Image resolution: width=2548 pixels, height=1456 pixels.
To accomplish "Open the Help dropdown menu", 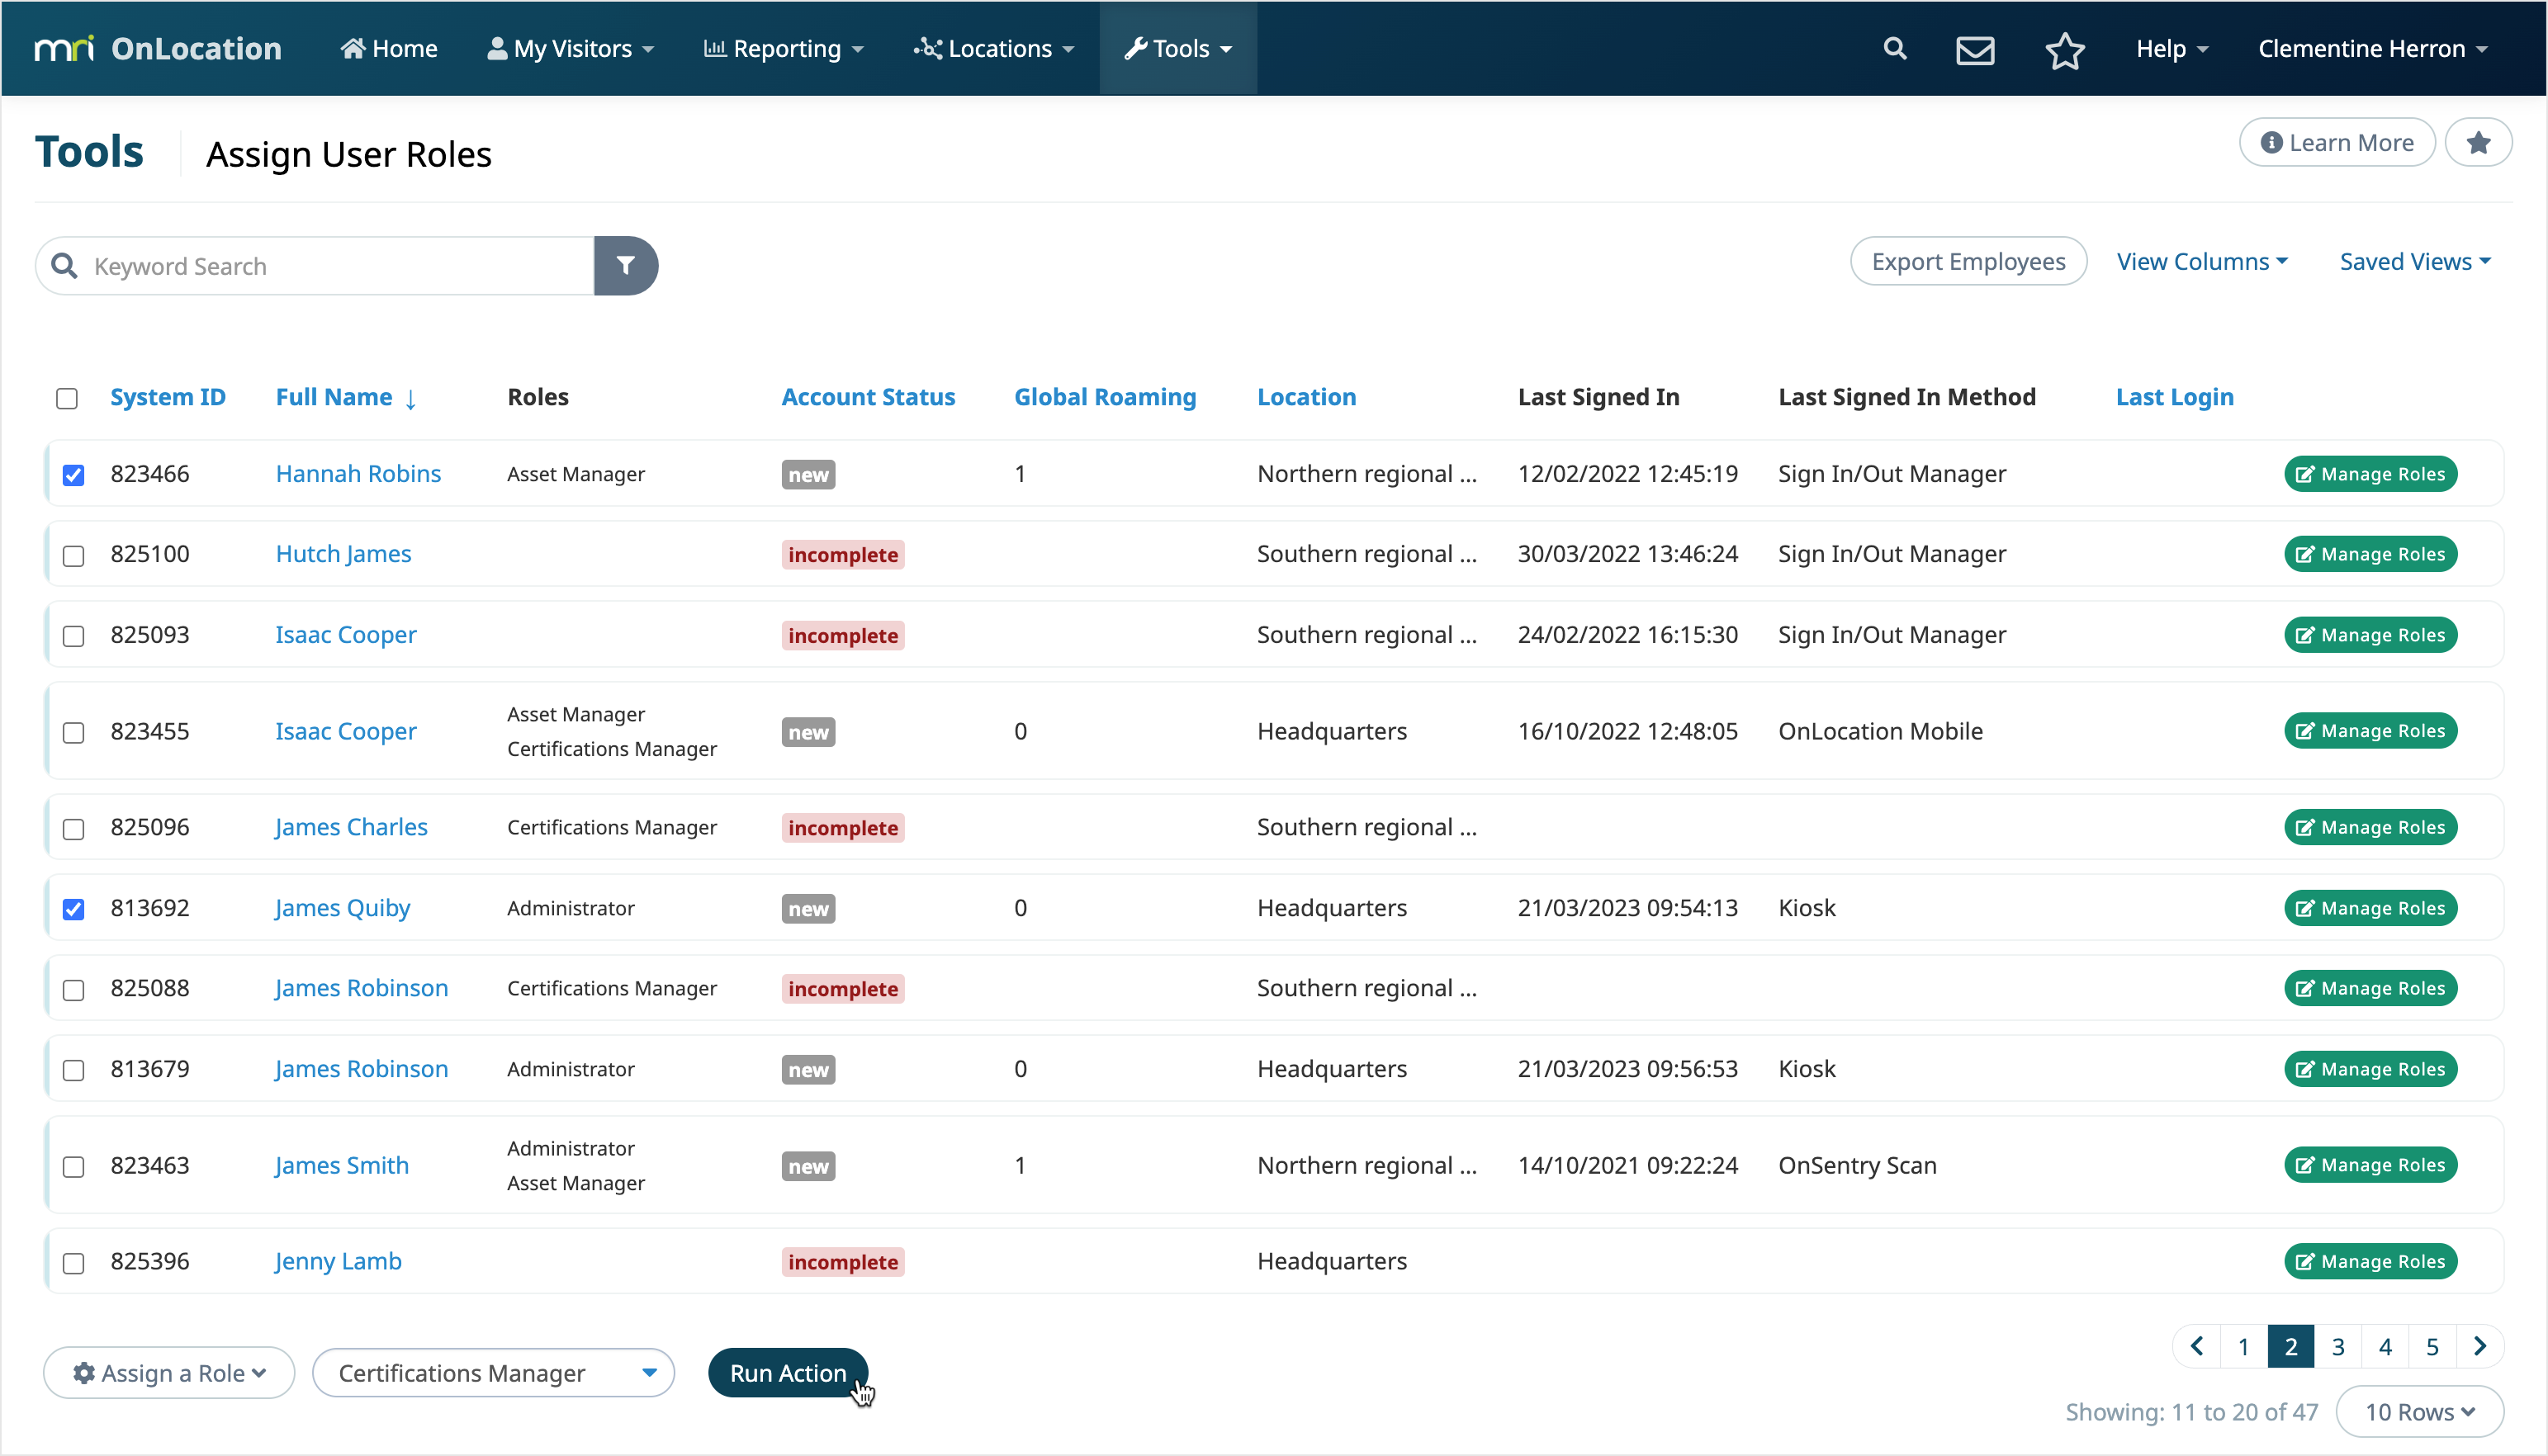I will 2171,48.
